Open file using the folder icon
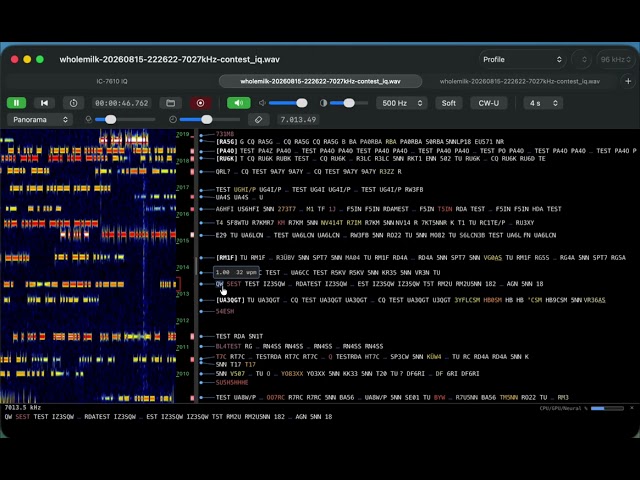 pos(171,103)
